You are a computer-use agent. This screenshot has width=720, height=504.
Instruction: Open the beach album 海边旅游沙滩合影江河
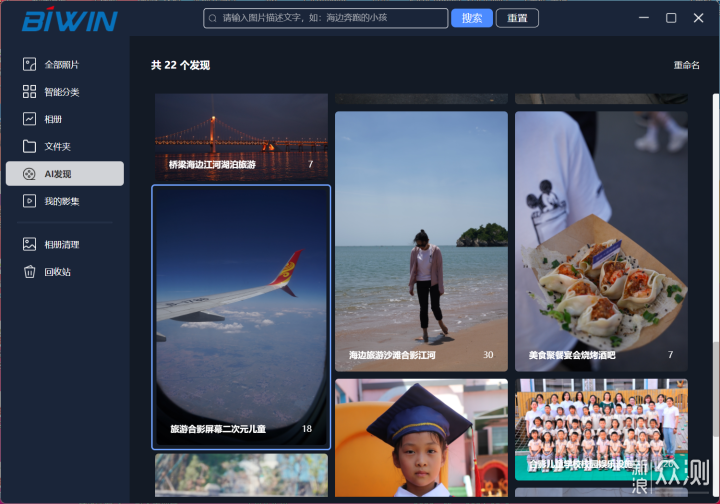tap(421, 241)
